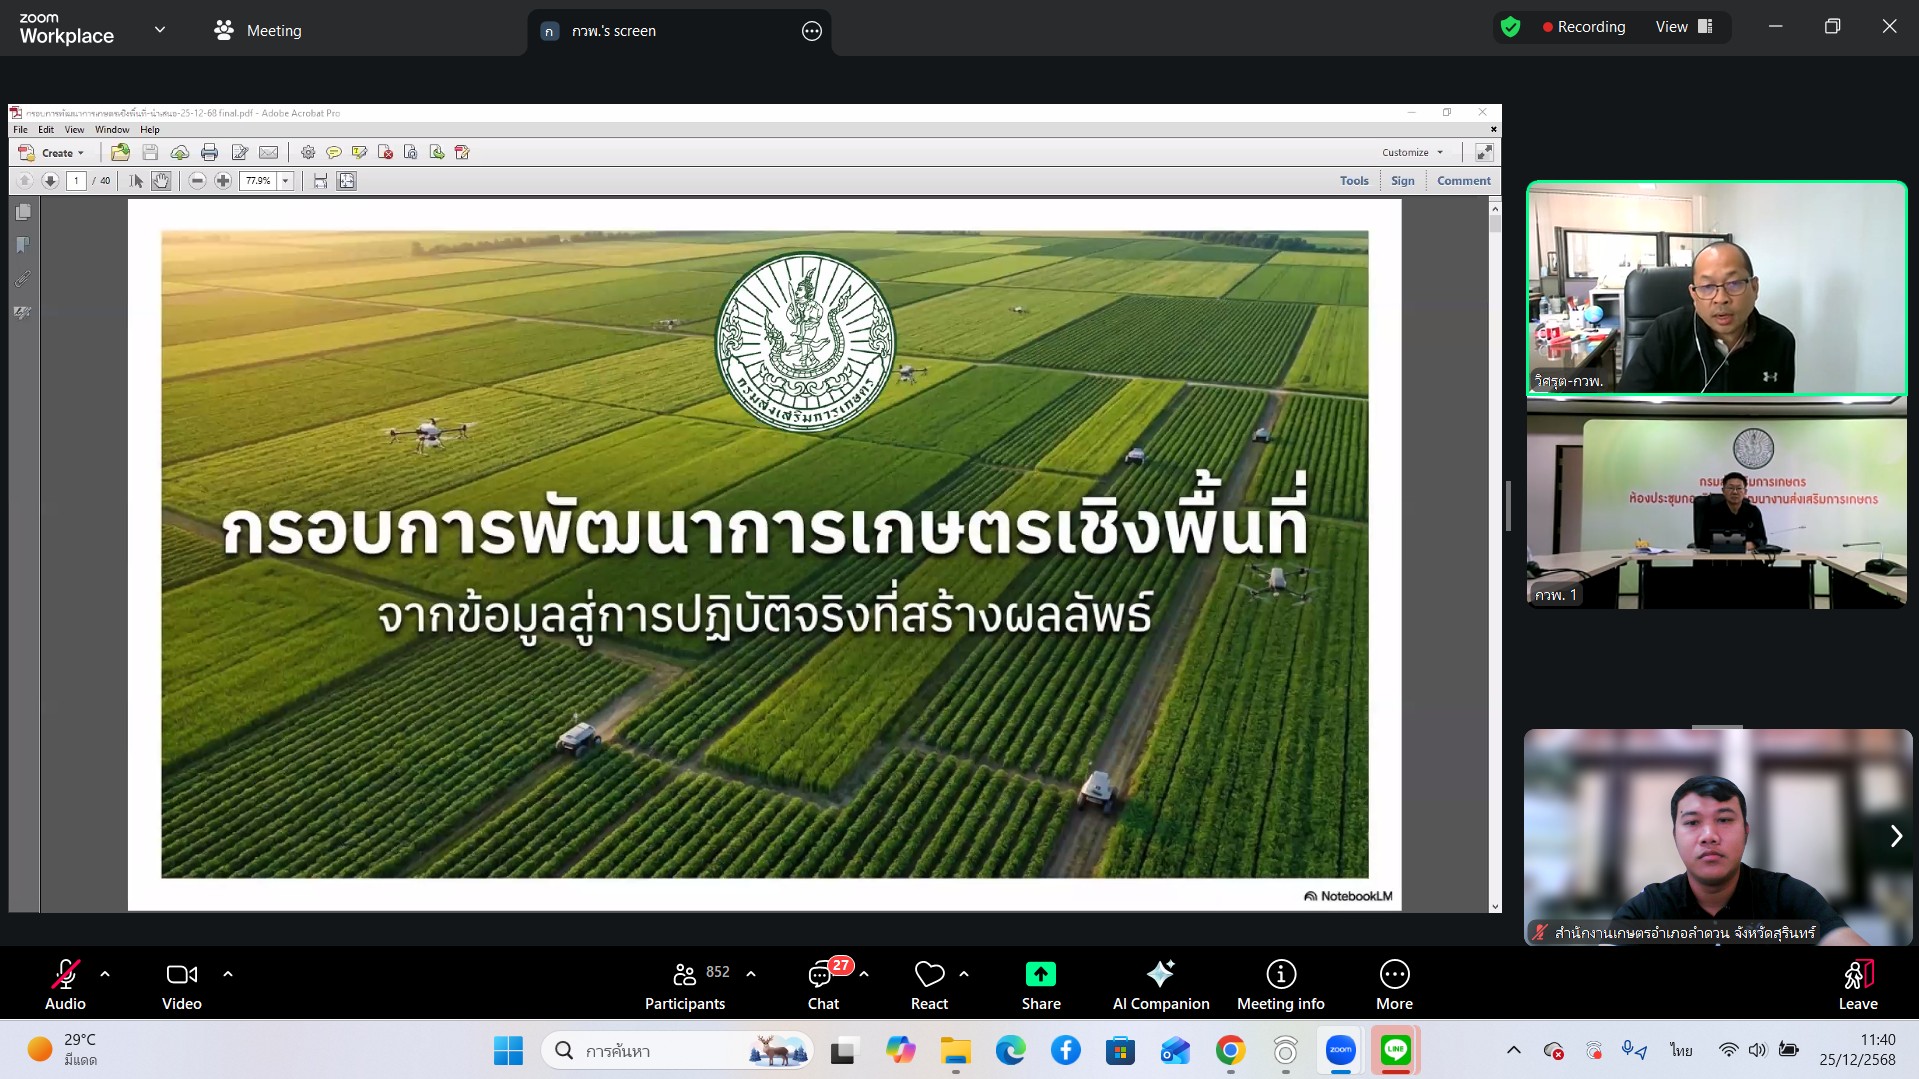Expand the video settings caret
Screen dimensions: 1919x1079
(228, 974)
